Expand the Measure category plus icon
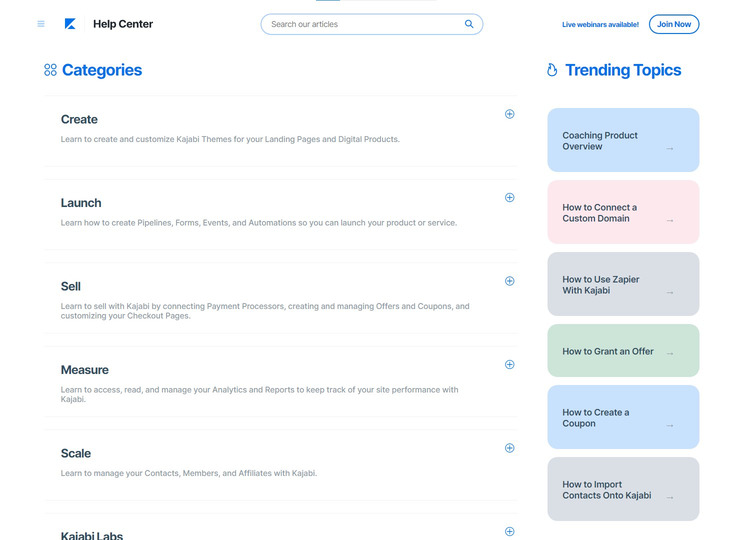The image size is (755, 540). click(x=509, y=365)
